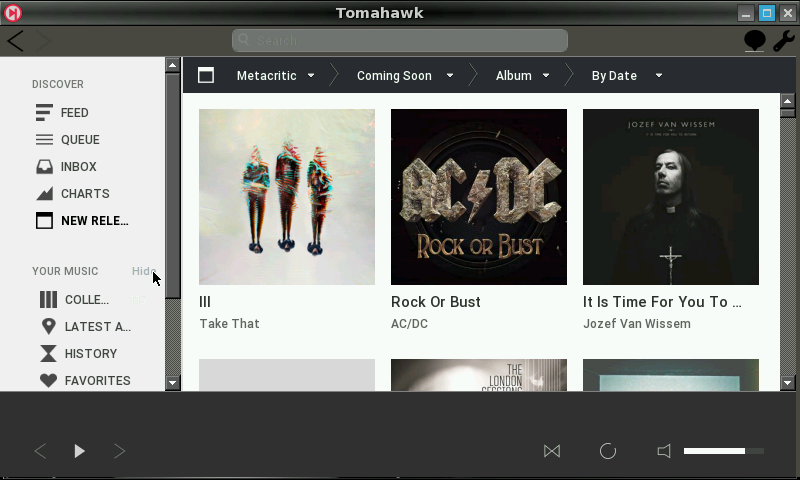Viewport: 800px width, 480px height.
Task: Click sidebar scrollbar down arrow
Action: 172,383
